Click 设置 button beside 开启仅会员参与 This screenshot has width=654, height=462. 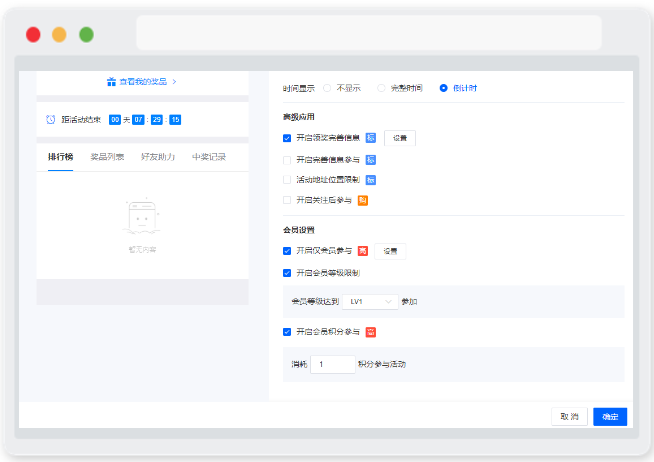(390, 251)
